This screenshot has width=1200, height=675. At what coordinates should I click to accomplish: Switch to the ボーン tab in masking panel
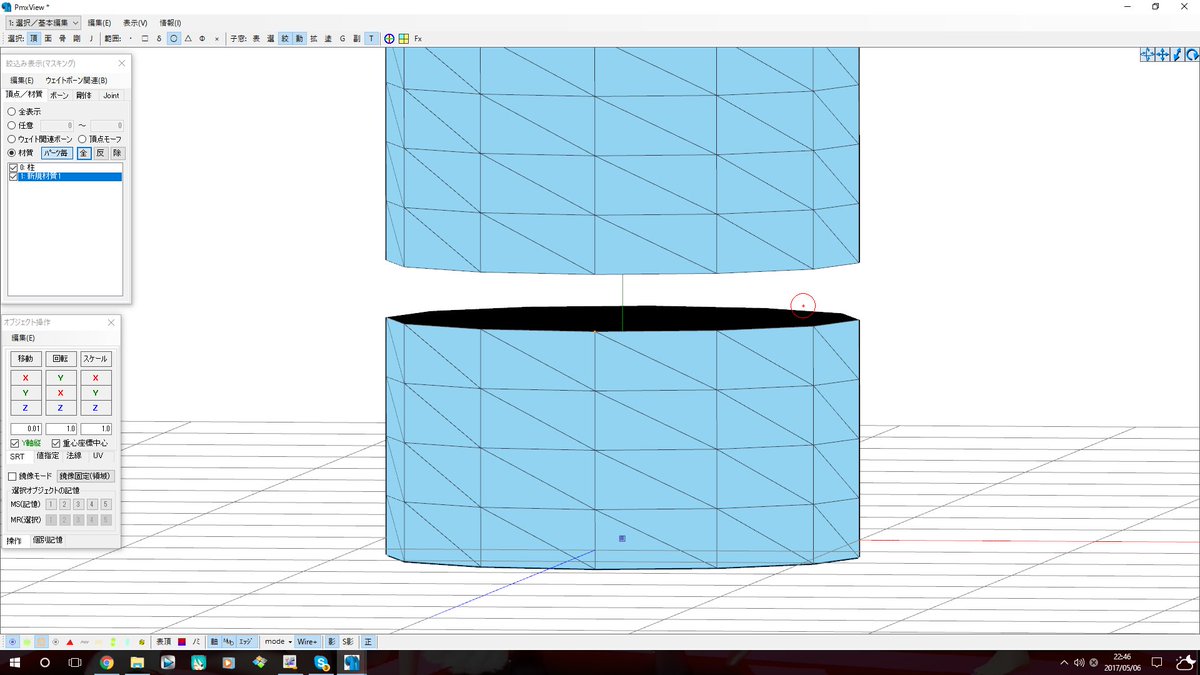coord(59,96)
